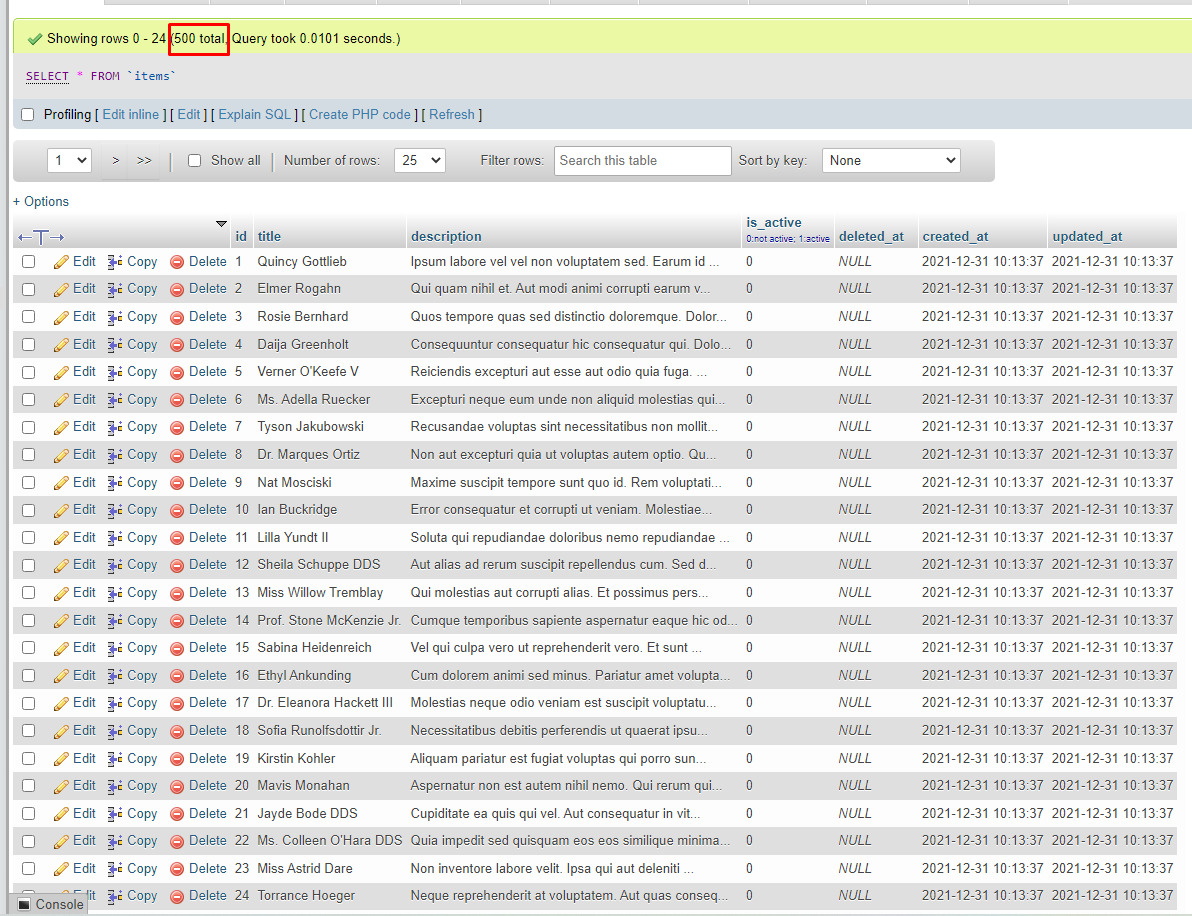Click the red Delete icon for Torrance Hoeger

pos(177,896)
